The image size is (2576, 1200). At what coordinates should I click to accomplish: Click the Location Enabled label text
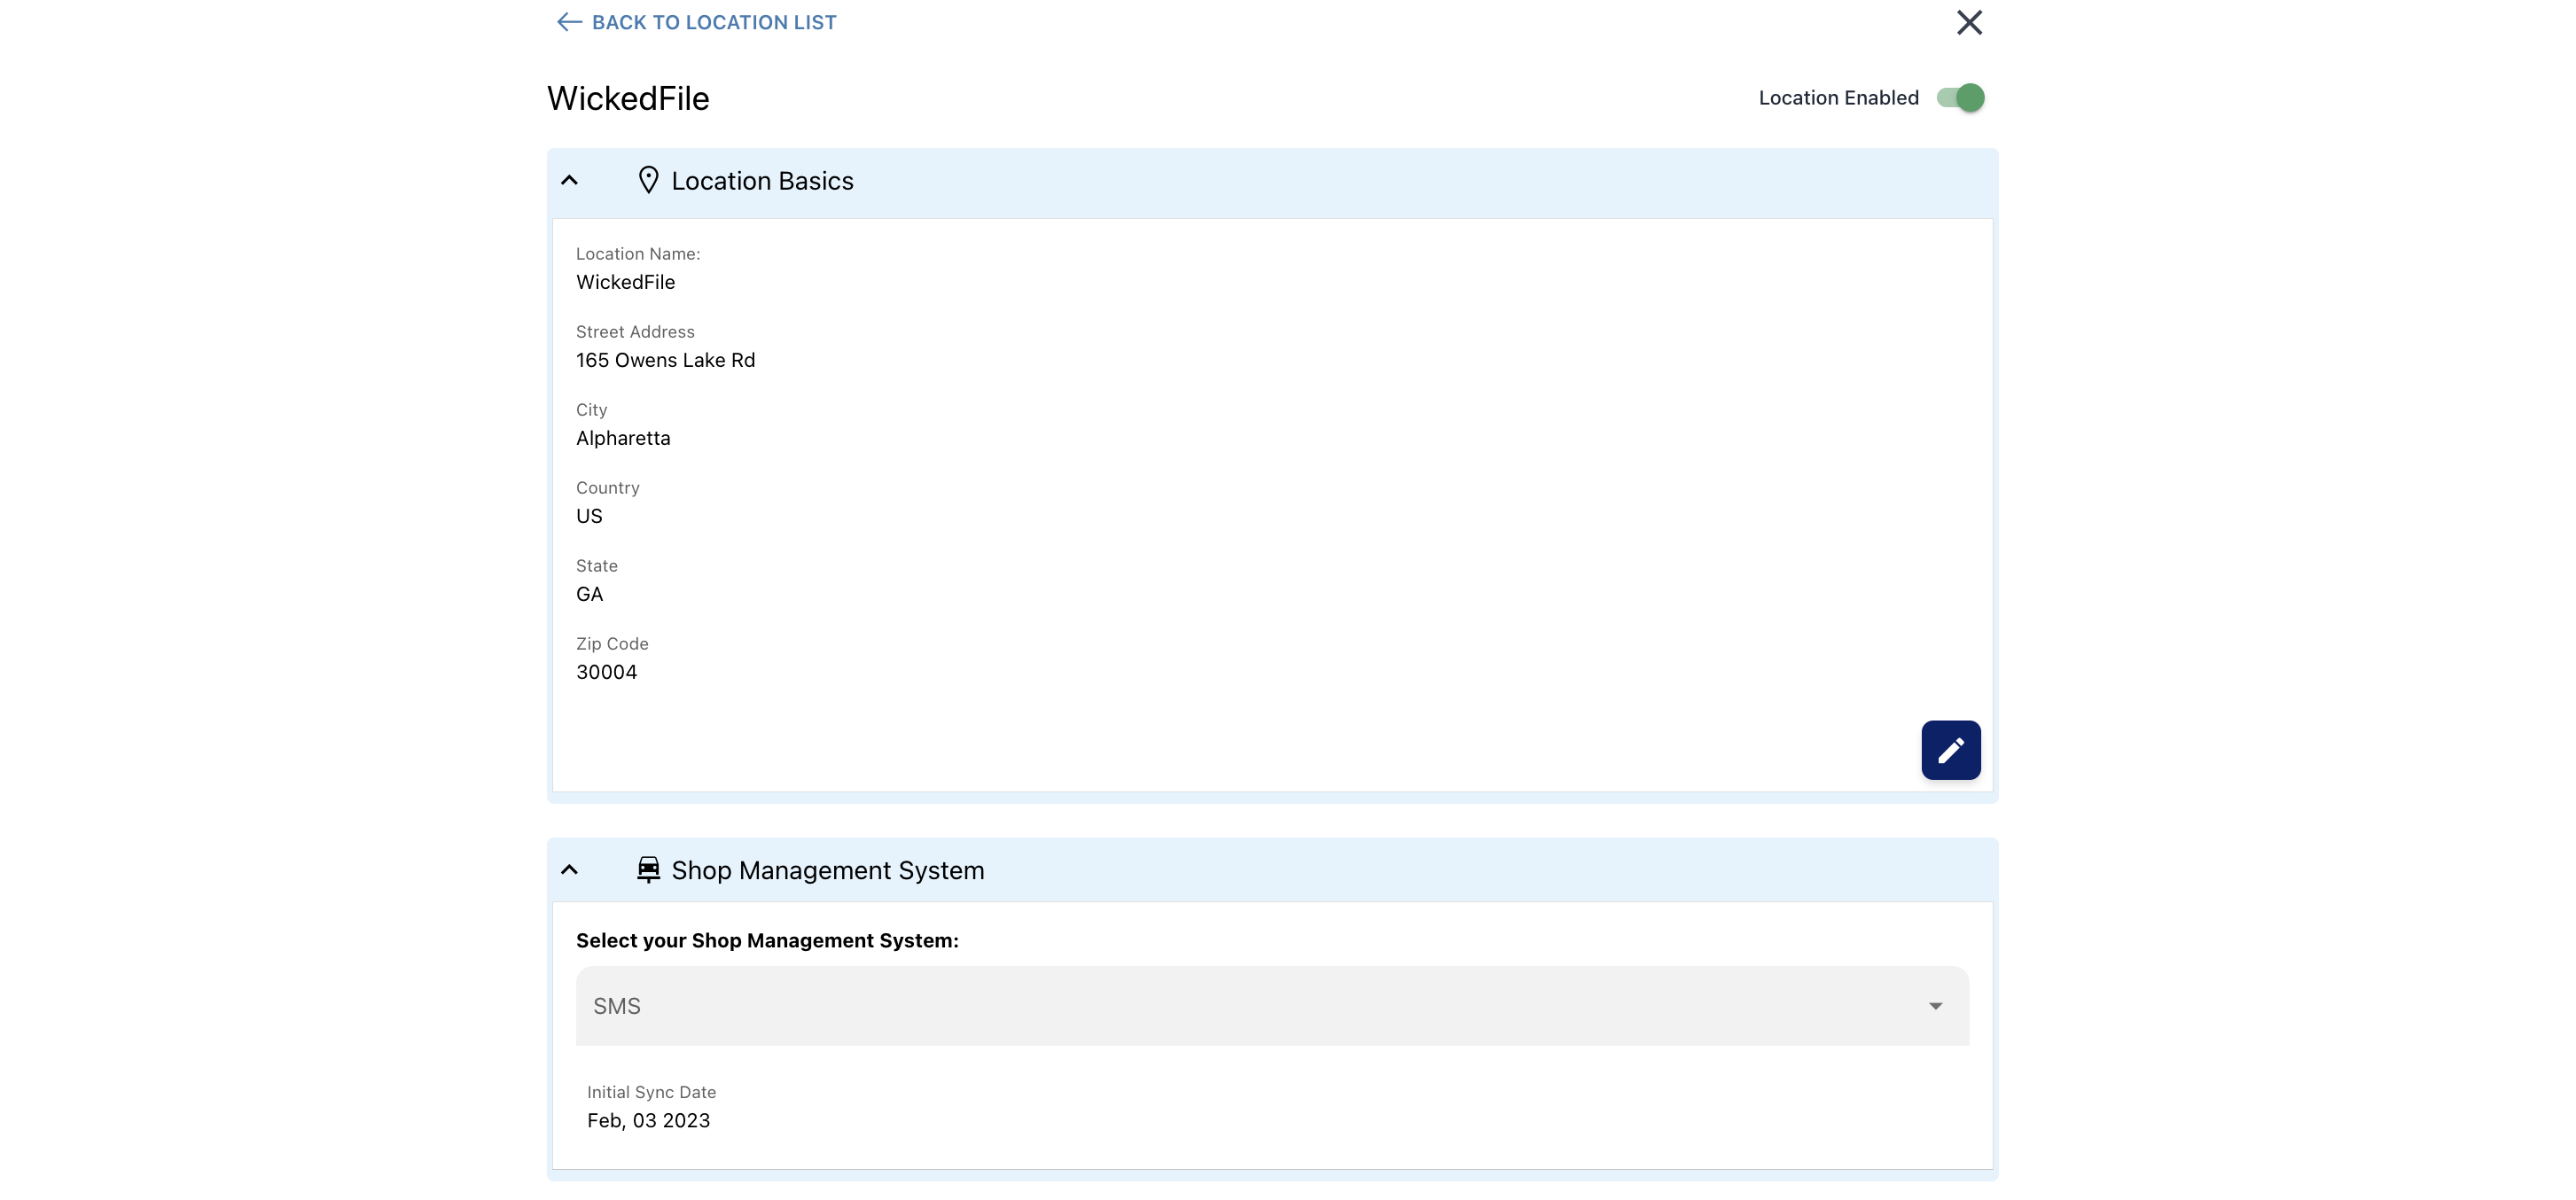(x=1838, y=98)
